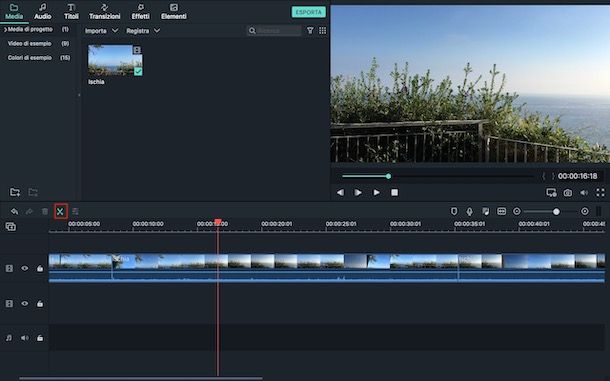
Task: Open preview display settings icon
Action: click(551, 193)
